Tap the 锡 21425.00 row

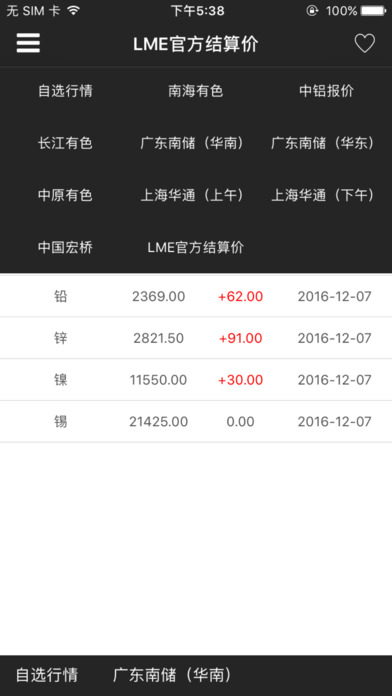(x=196, y=422)
